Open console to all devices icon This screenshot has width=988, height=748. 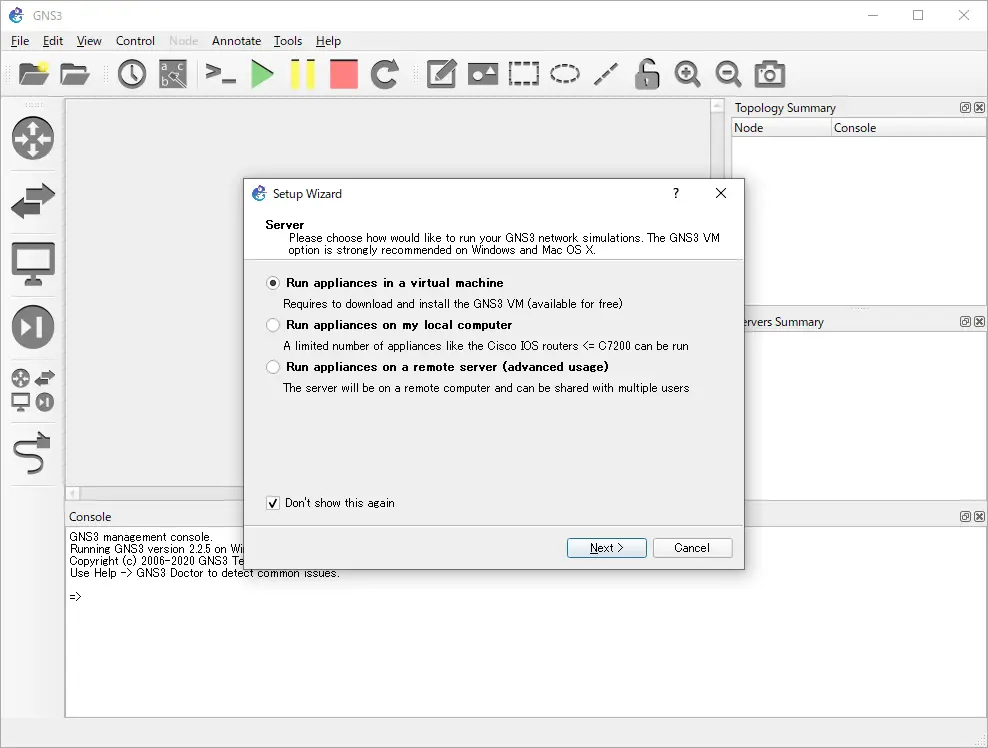(221, 74)
